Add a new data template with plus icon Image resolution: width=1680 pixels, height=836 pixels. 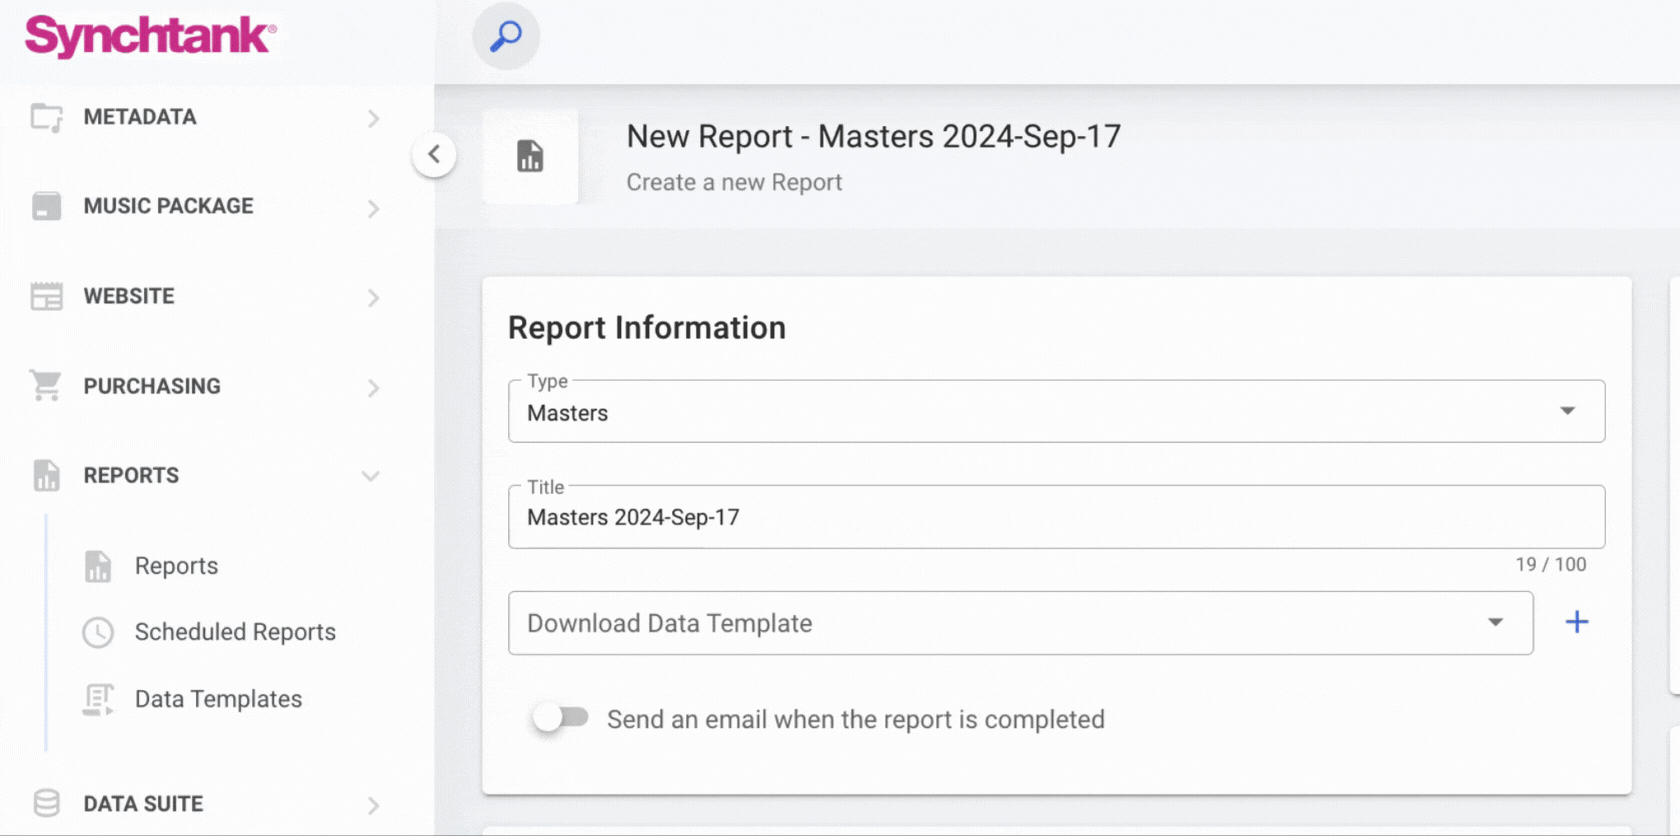point(1577,622)
